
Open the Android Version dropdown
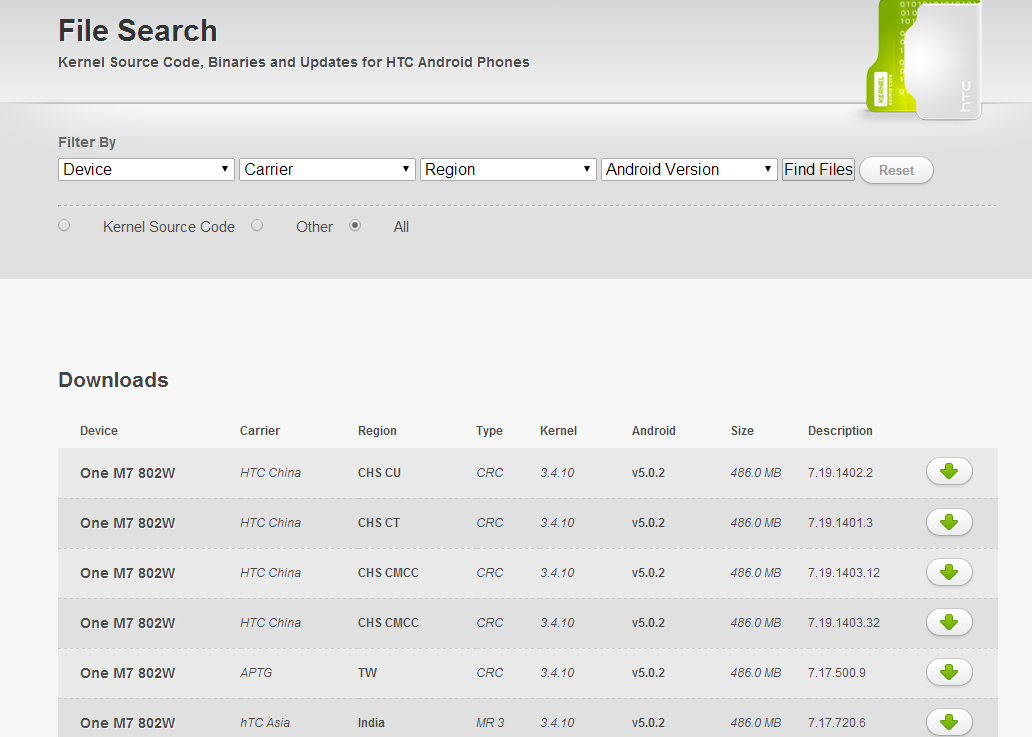(689, 169)
